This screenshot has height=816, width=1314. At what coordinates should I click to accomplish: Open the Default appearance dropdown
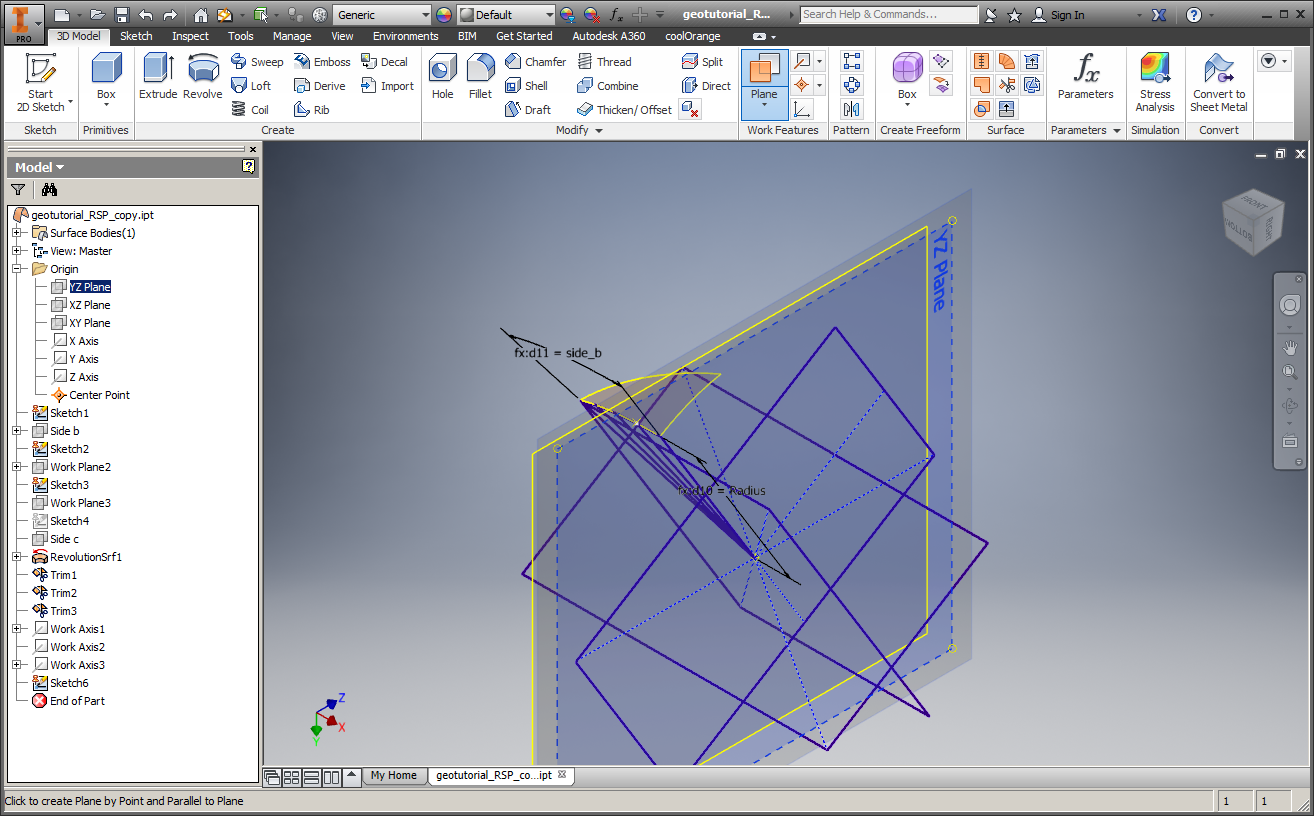pos(548,15)
